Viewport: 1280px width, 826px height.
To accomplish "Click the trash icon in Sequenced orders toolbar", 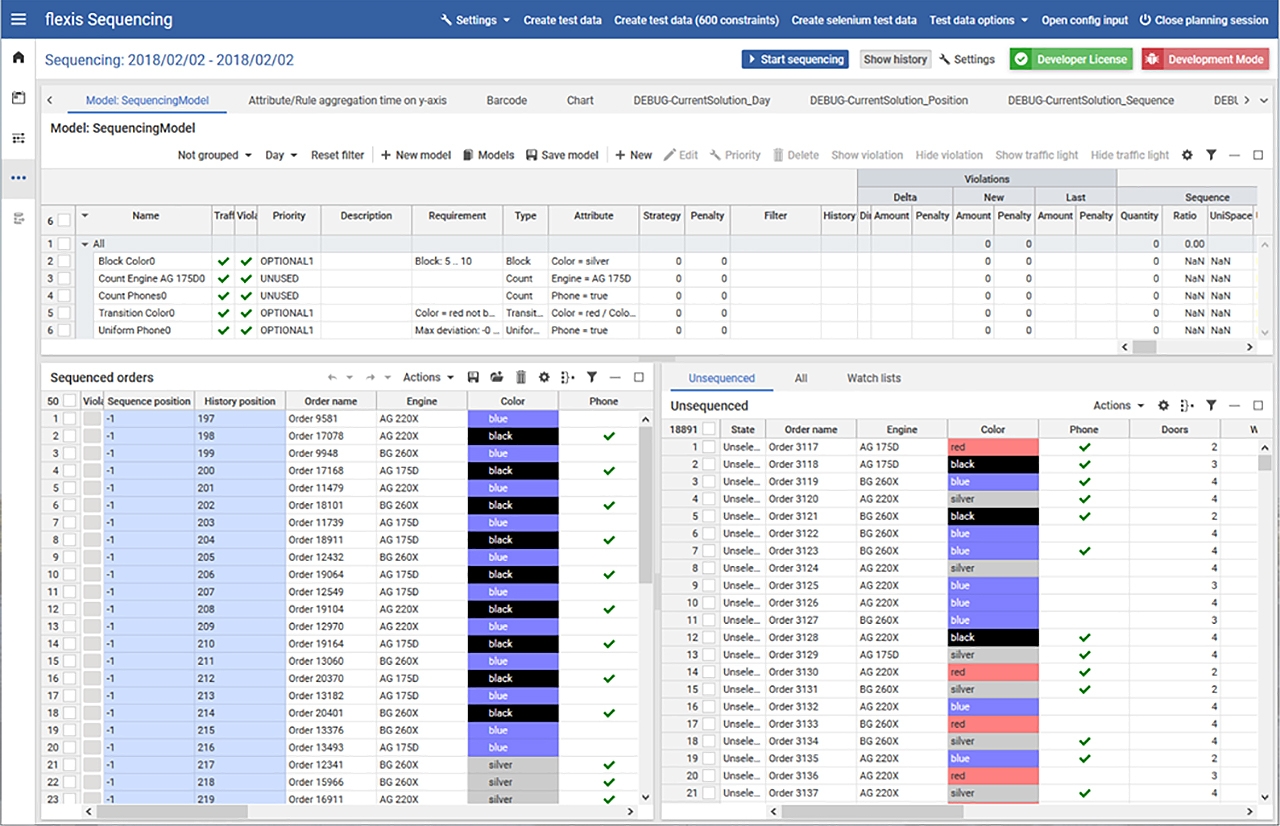I will point(521,378).
